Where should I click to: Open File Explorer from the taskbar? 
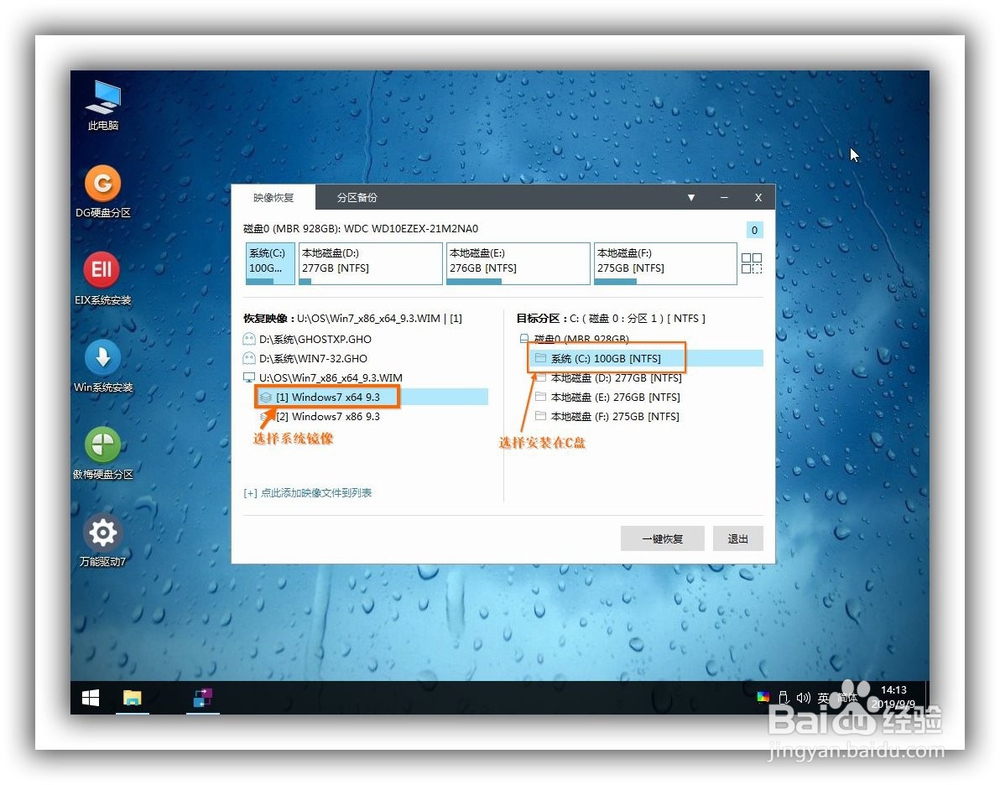coord(132,698)
